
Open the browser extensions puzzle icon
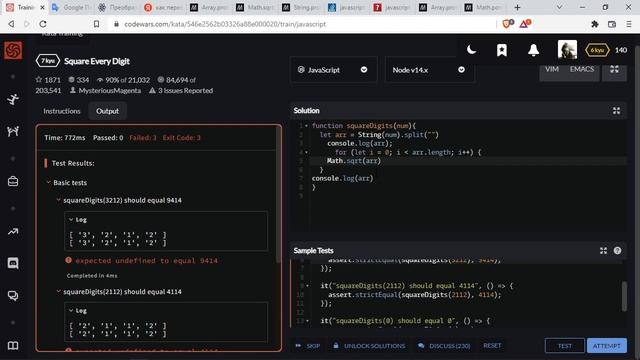point(595,24)
